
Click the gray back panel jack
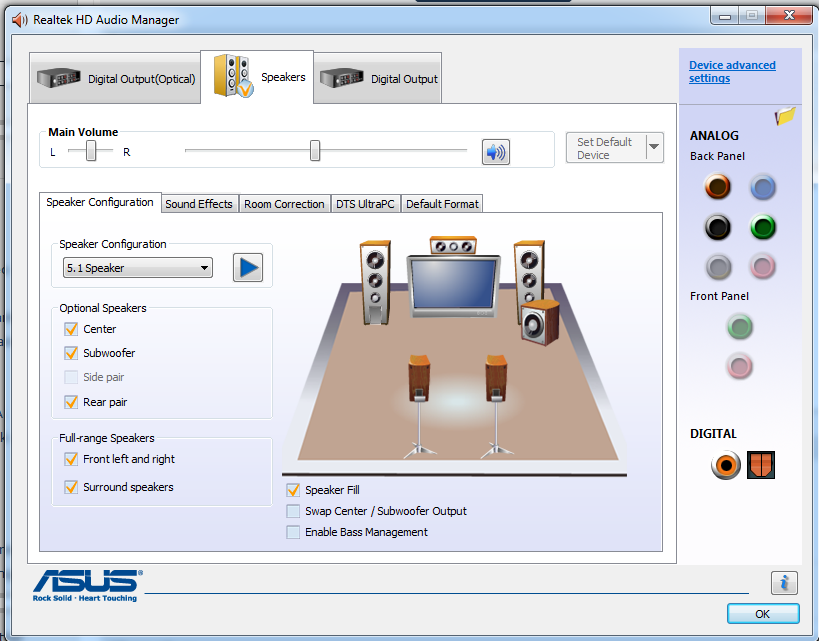coord(718,267)
